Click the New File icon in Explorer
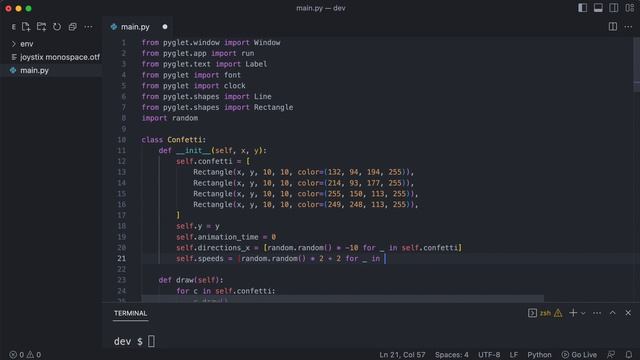The image size is (640, 360). coord(26,27)
